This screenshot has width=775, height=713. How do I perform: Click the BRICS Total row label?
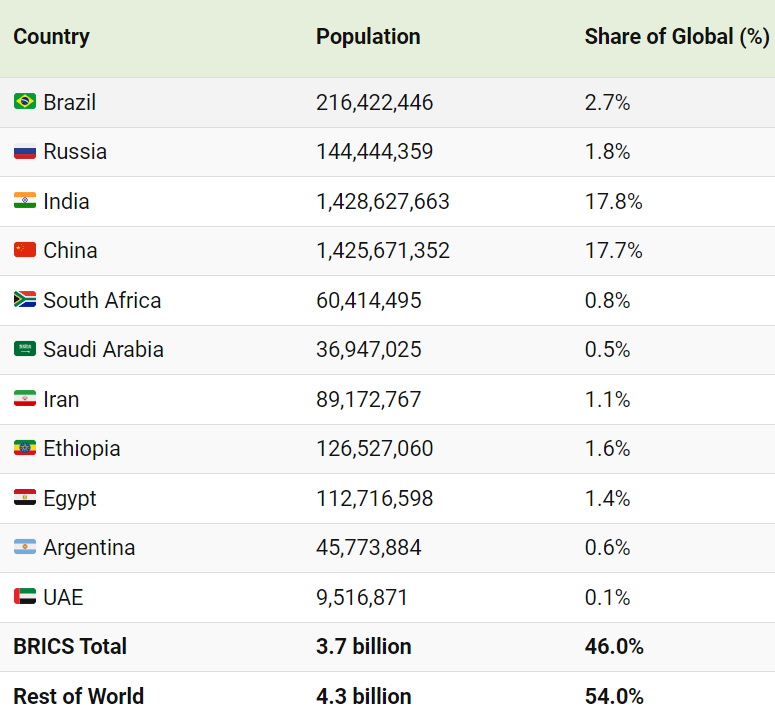(70, 646)
